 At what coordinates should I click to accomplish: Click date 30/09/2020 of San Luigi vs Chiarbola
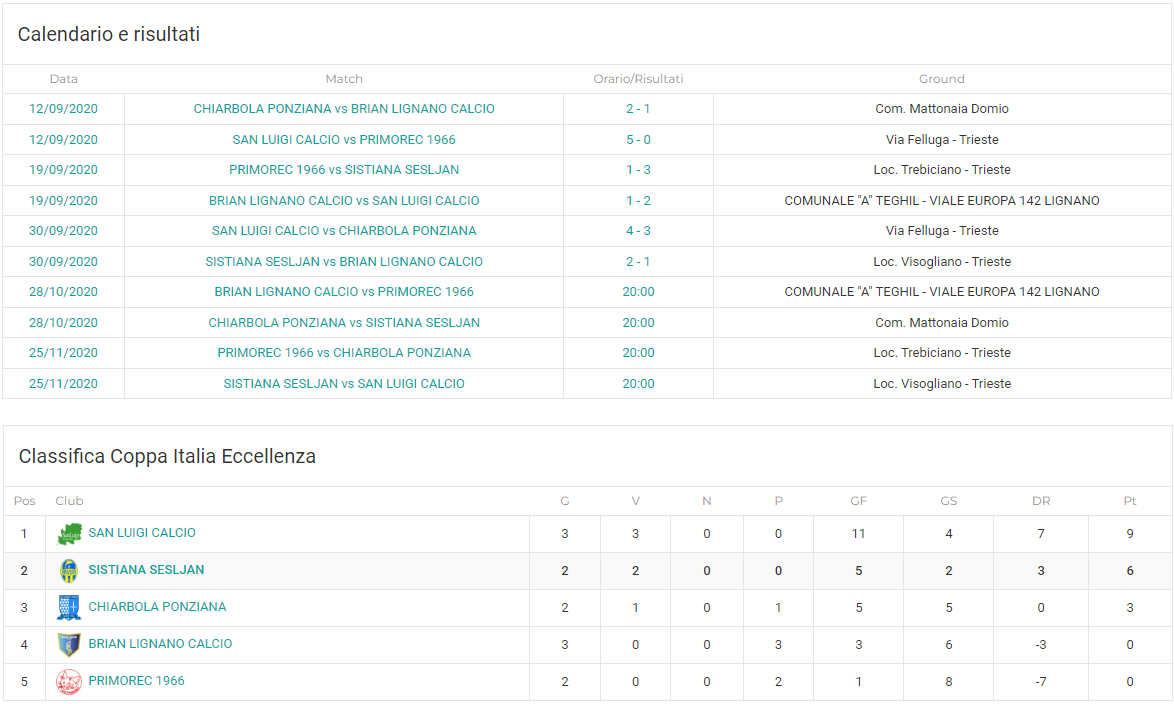coord(64,231)
